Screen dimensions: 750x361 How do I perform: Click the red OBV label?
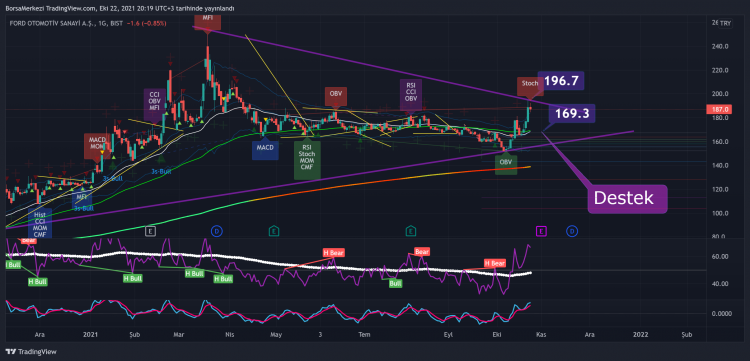(x=335, y=95)
